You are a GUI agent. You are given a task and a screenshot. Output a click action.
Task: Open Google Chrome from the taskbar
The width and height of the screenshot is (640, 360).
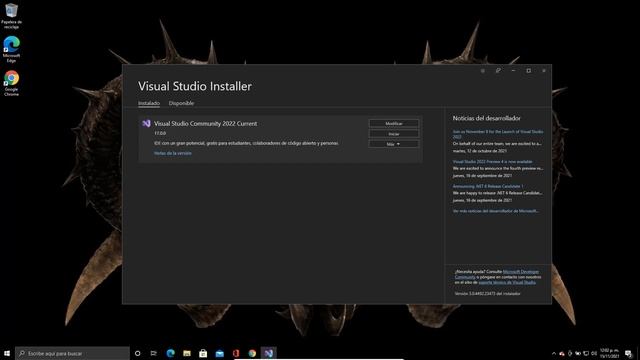(x=252, y=353)
